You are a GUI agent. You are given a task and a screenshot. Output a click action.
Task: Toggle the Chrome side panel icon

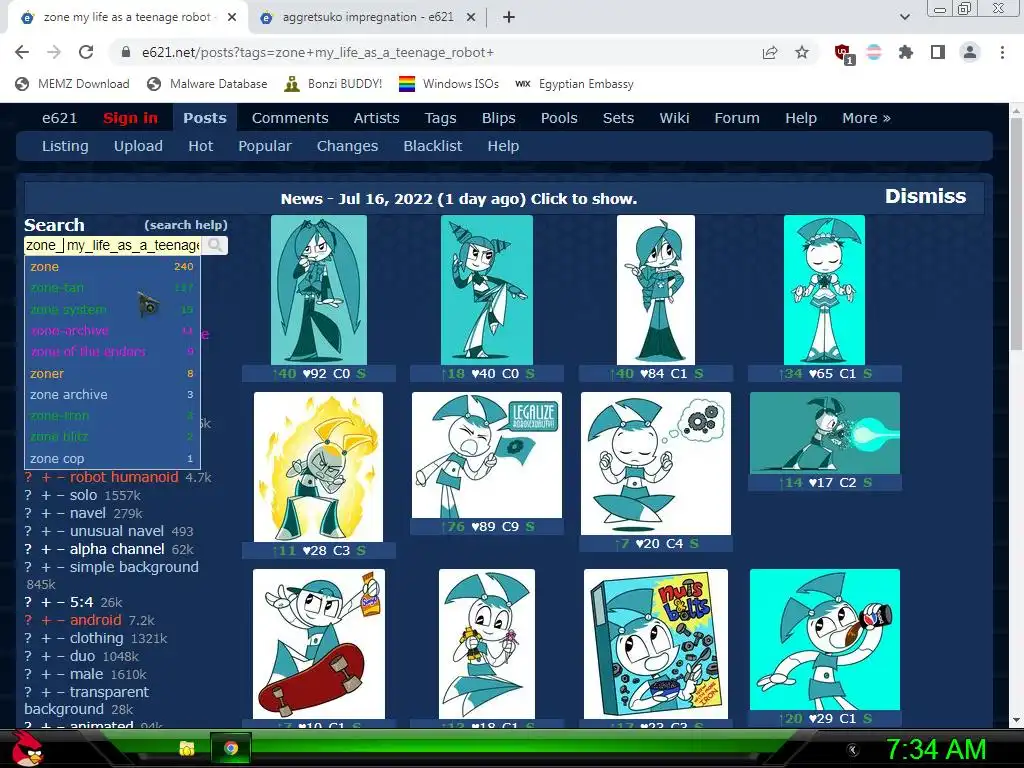(938, 52)
